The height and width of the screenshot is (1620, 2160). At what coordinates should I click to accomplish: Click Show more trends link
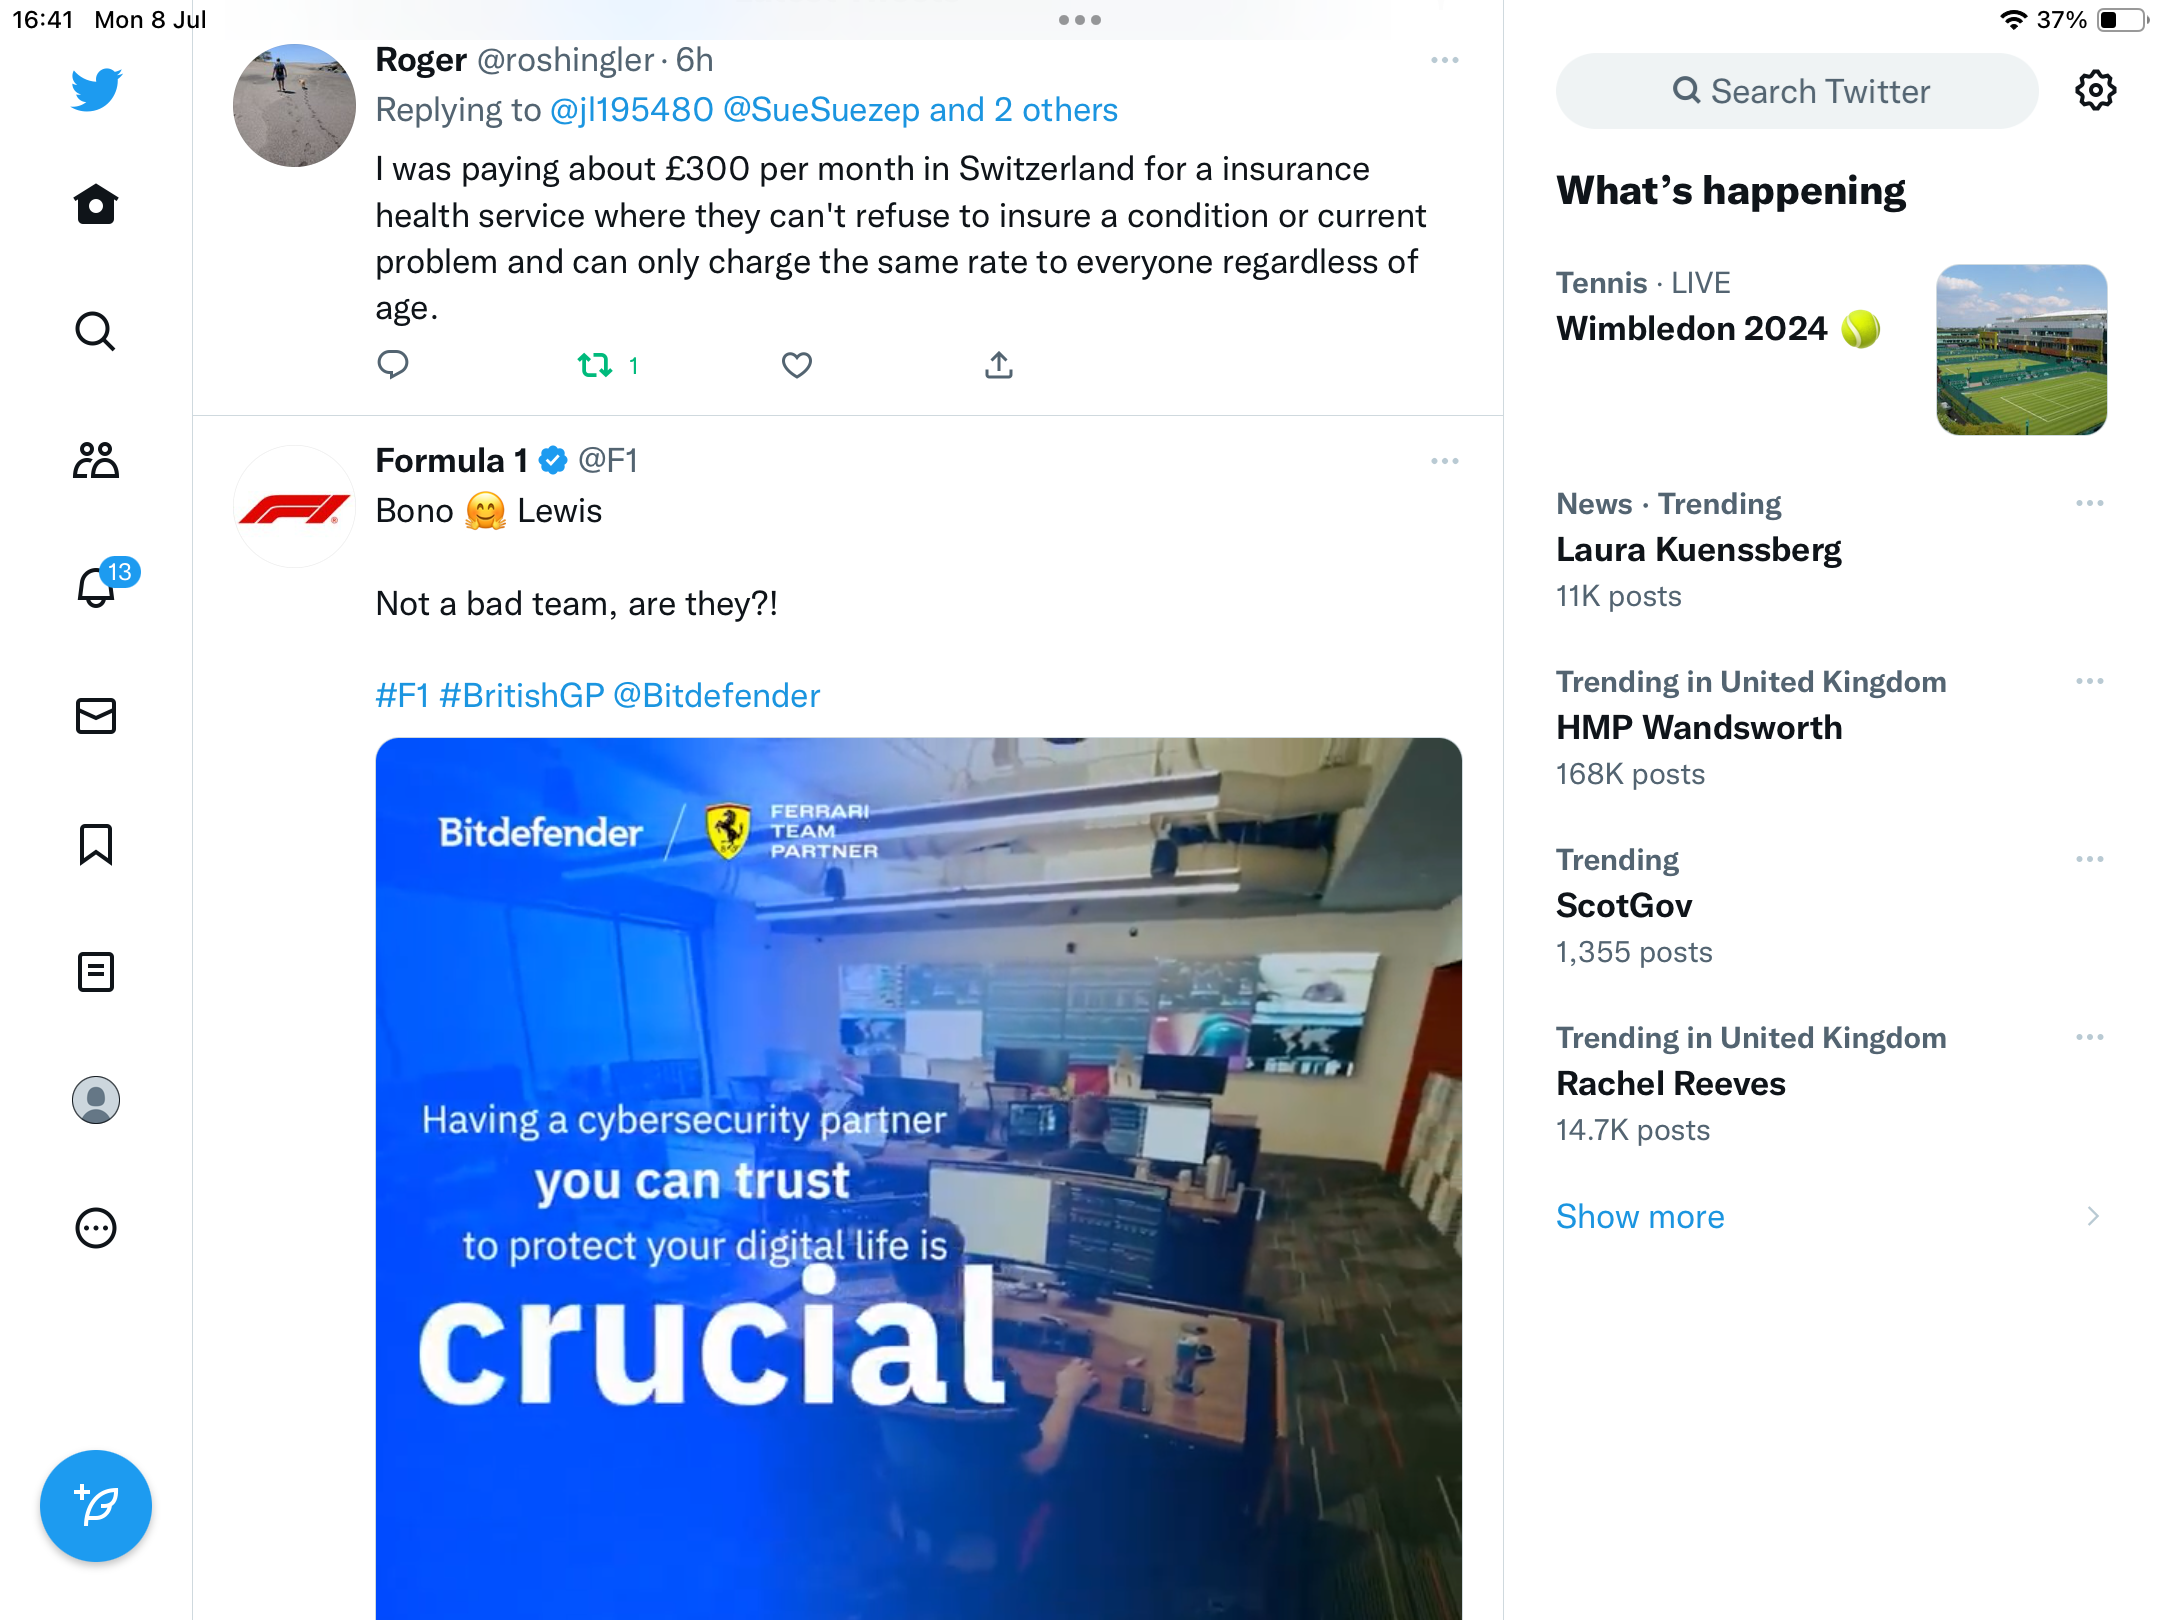(x=1640, y=1216)
